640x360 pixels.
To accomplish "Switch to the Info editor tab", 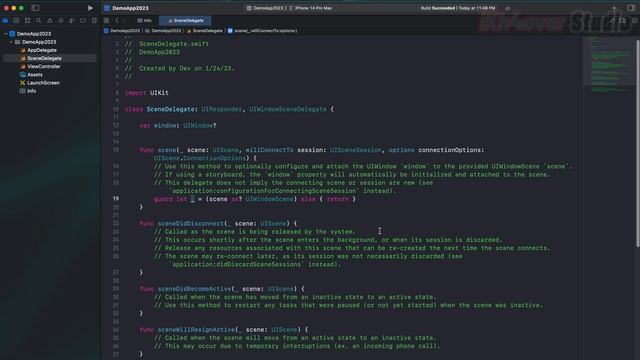I will pyautogui.click(x=144, y=20).
